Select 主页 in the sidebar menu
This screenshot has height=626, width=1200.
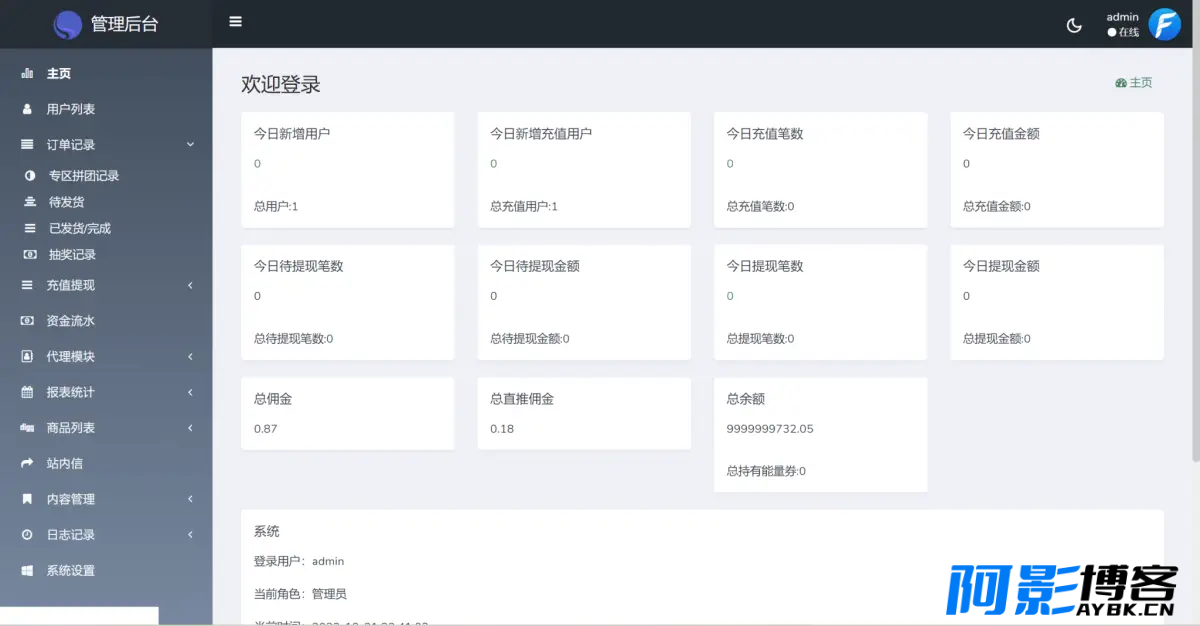[58, 73]
